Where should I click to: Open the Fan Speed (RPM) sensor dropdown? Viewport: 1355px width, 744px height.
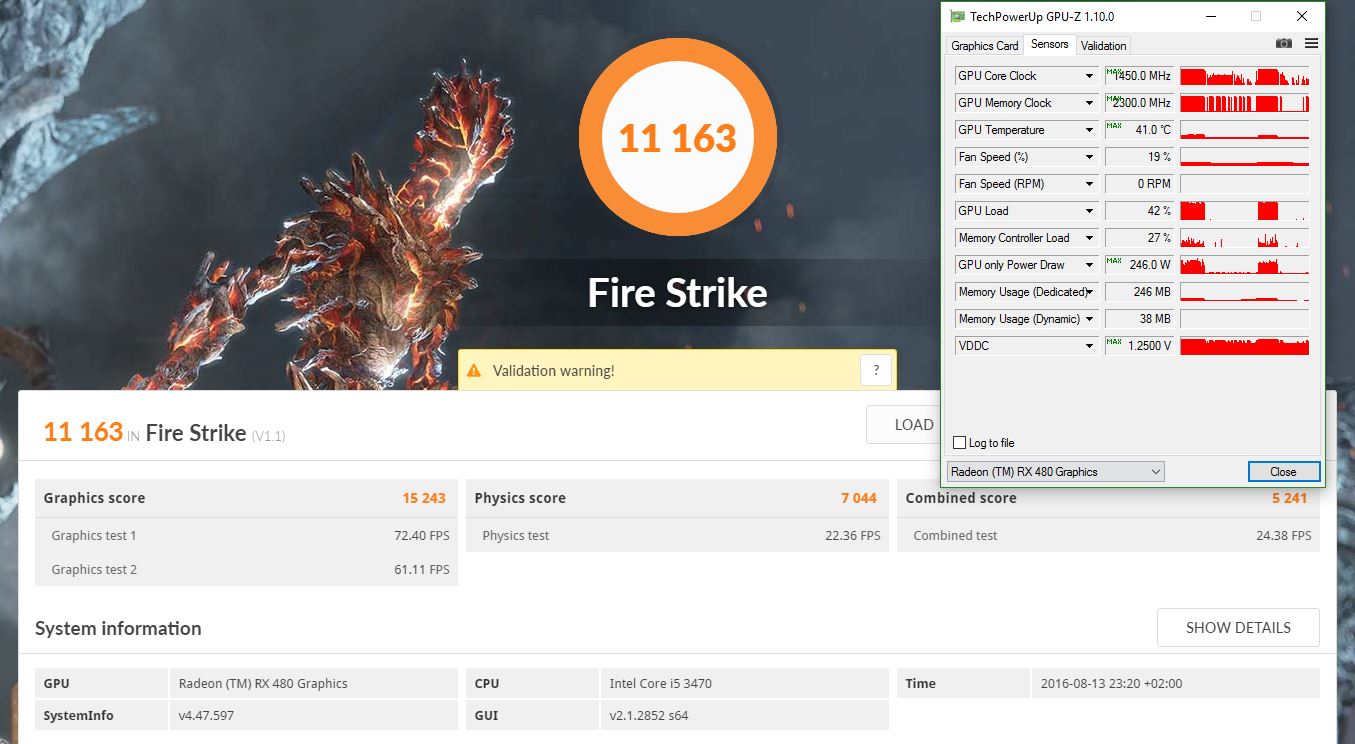pyautogui.click(x=1090, y=184)
